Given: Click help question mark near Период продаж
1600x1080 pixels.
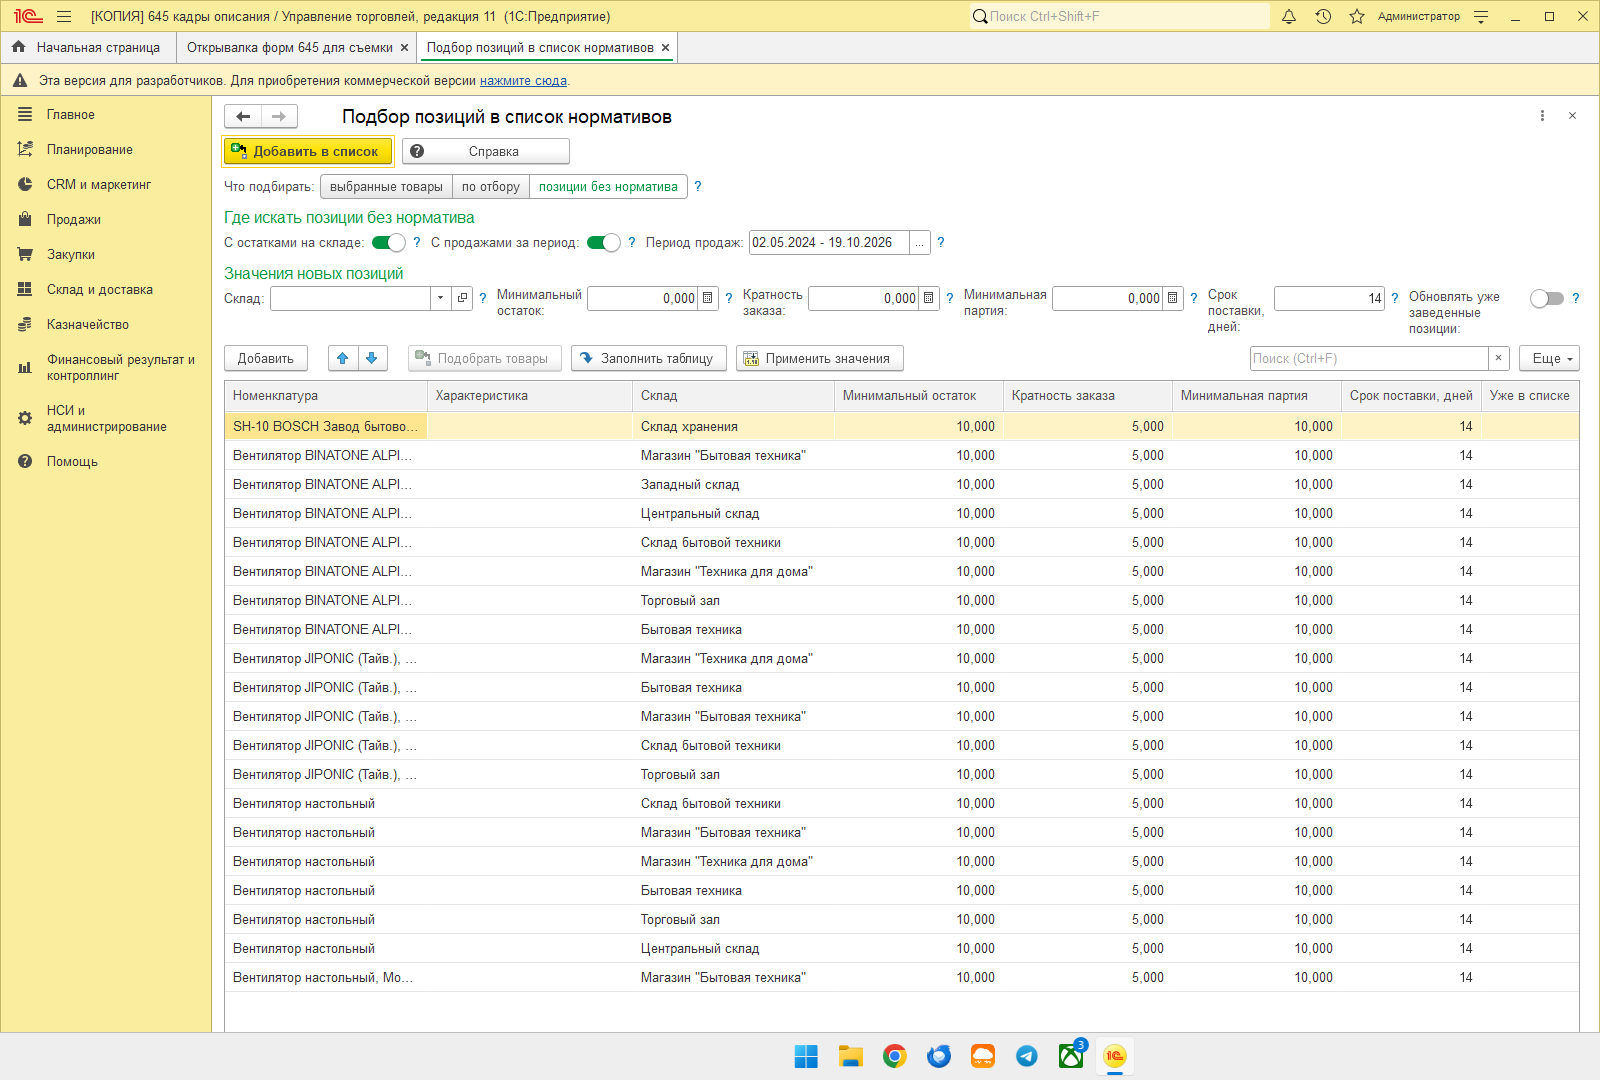Looking at the screenshot, I should coord(940,242).
